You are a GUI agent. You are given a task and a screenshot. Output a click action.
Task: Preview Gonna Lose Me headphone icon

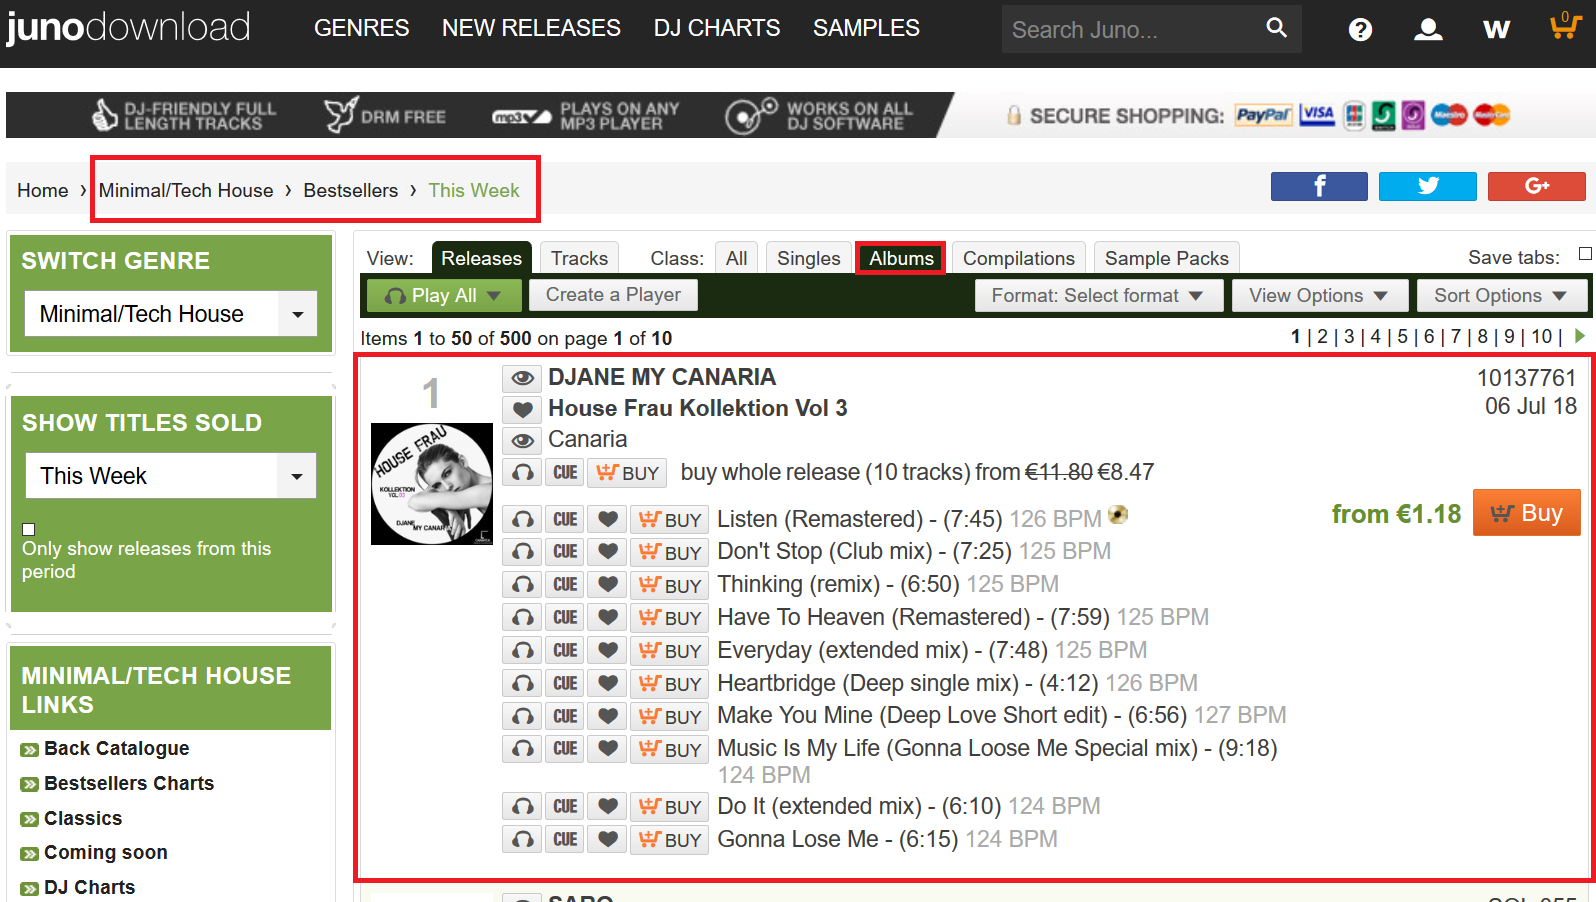[x=523, y=839]
